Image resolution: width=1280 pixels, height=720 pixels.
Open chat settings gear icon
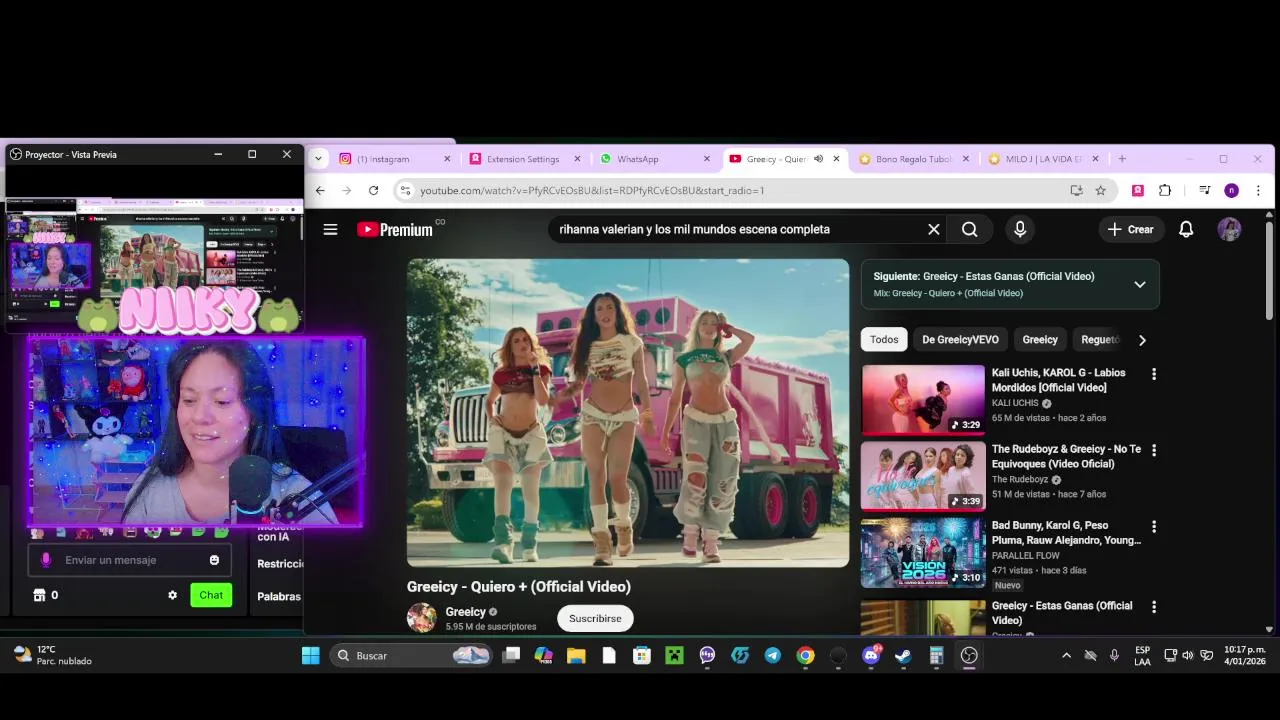172,595
